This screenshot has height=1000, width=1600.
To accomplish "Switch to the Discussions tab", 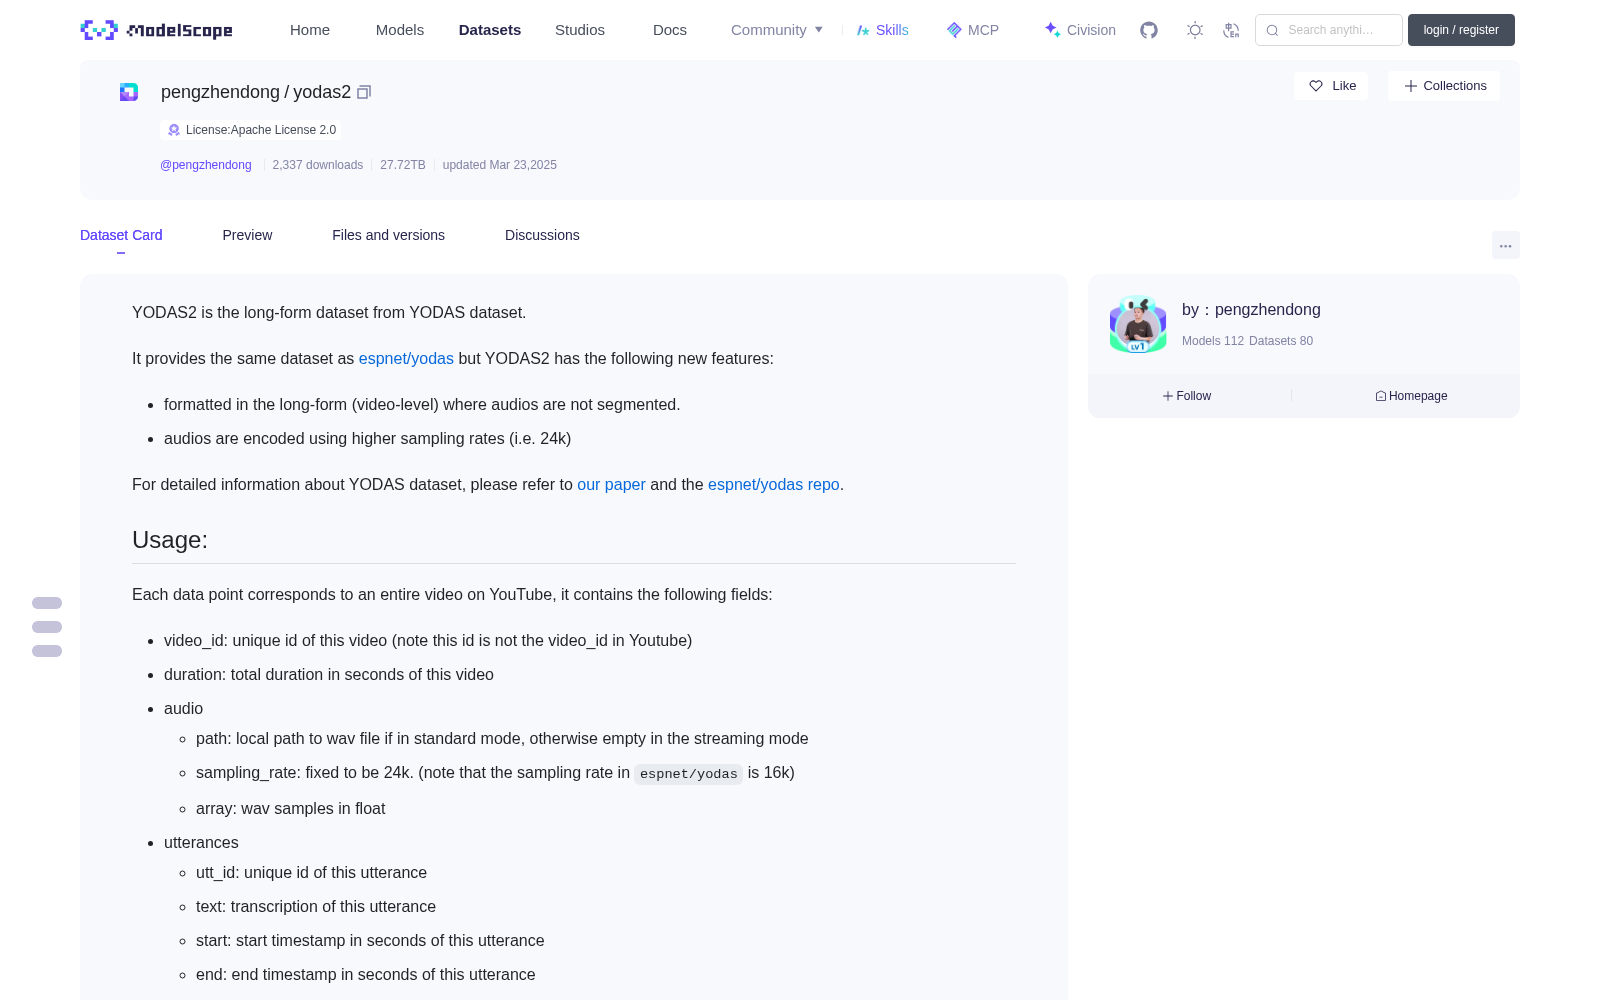I will 542,235.
